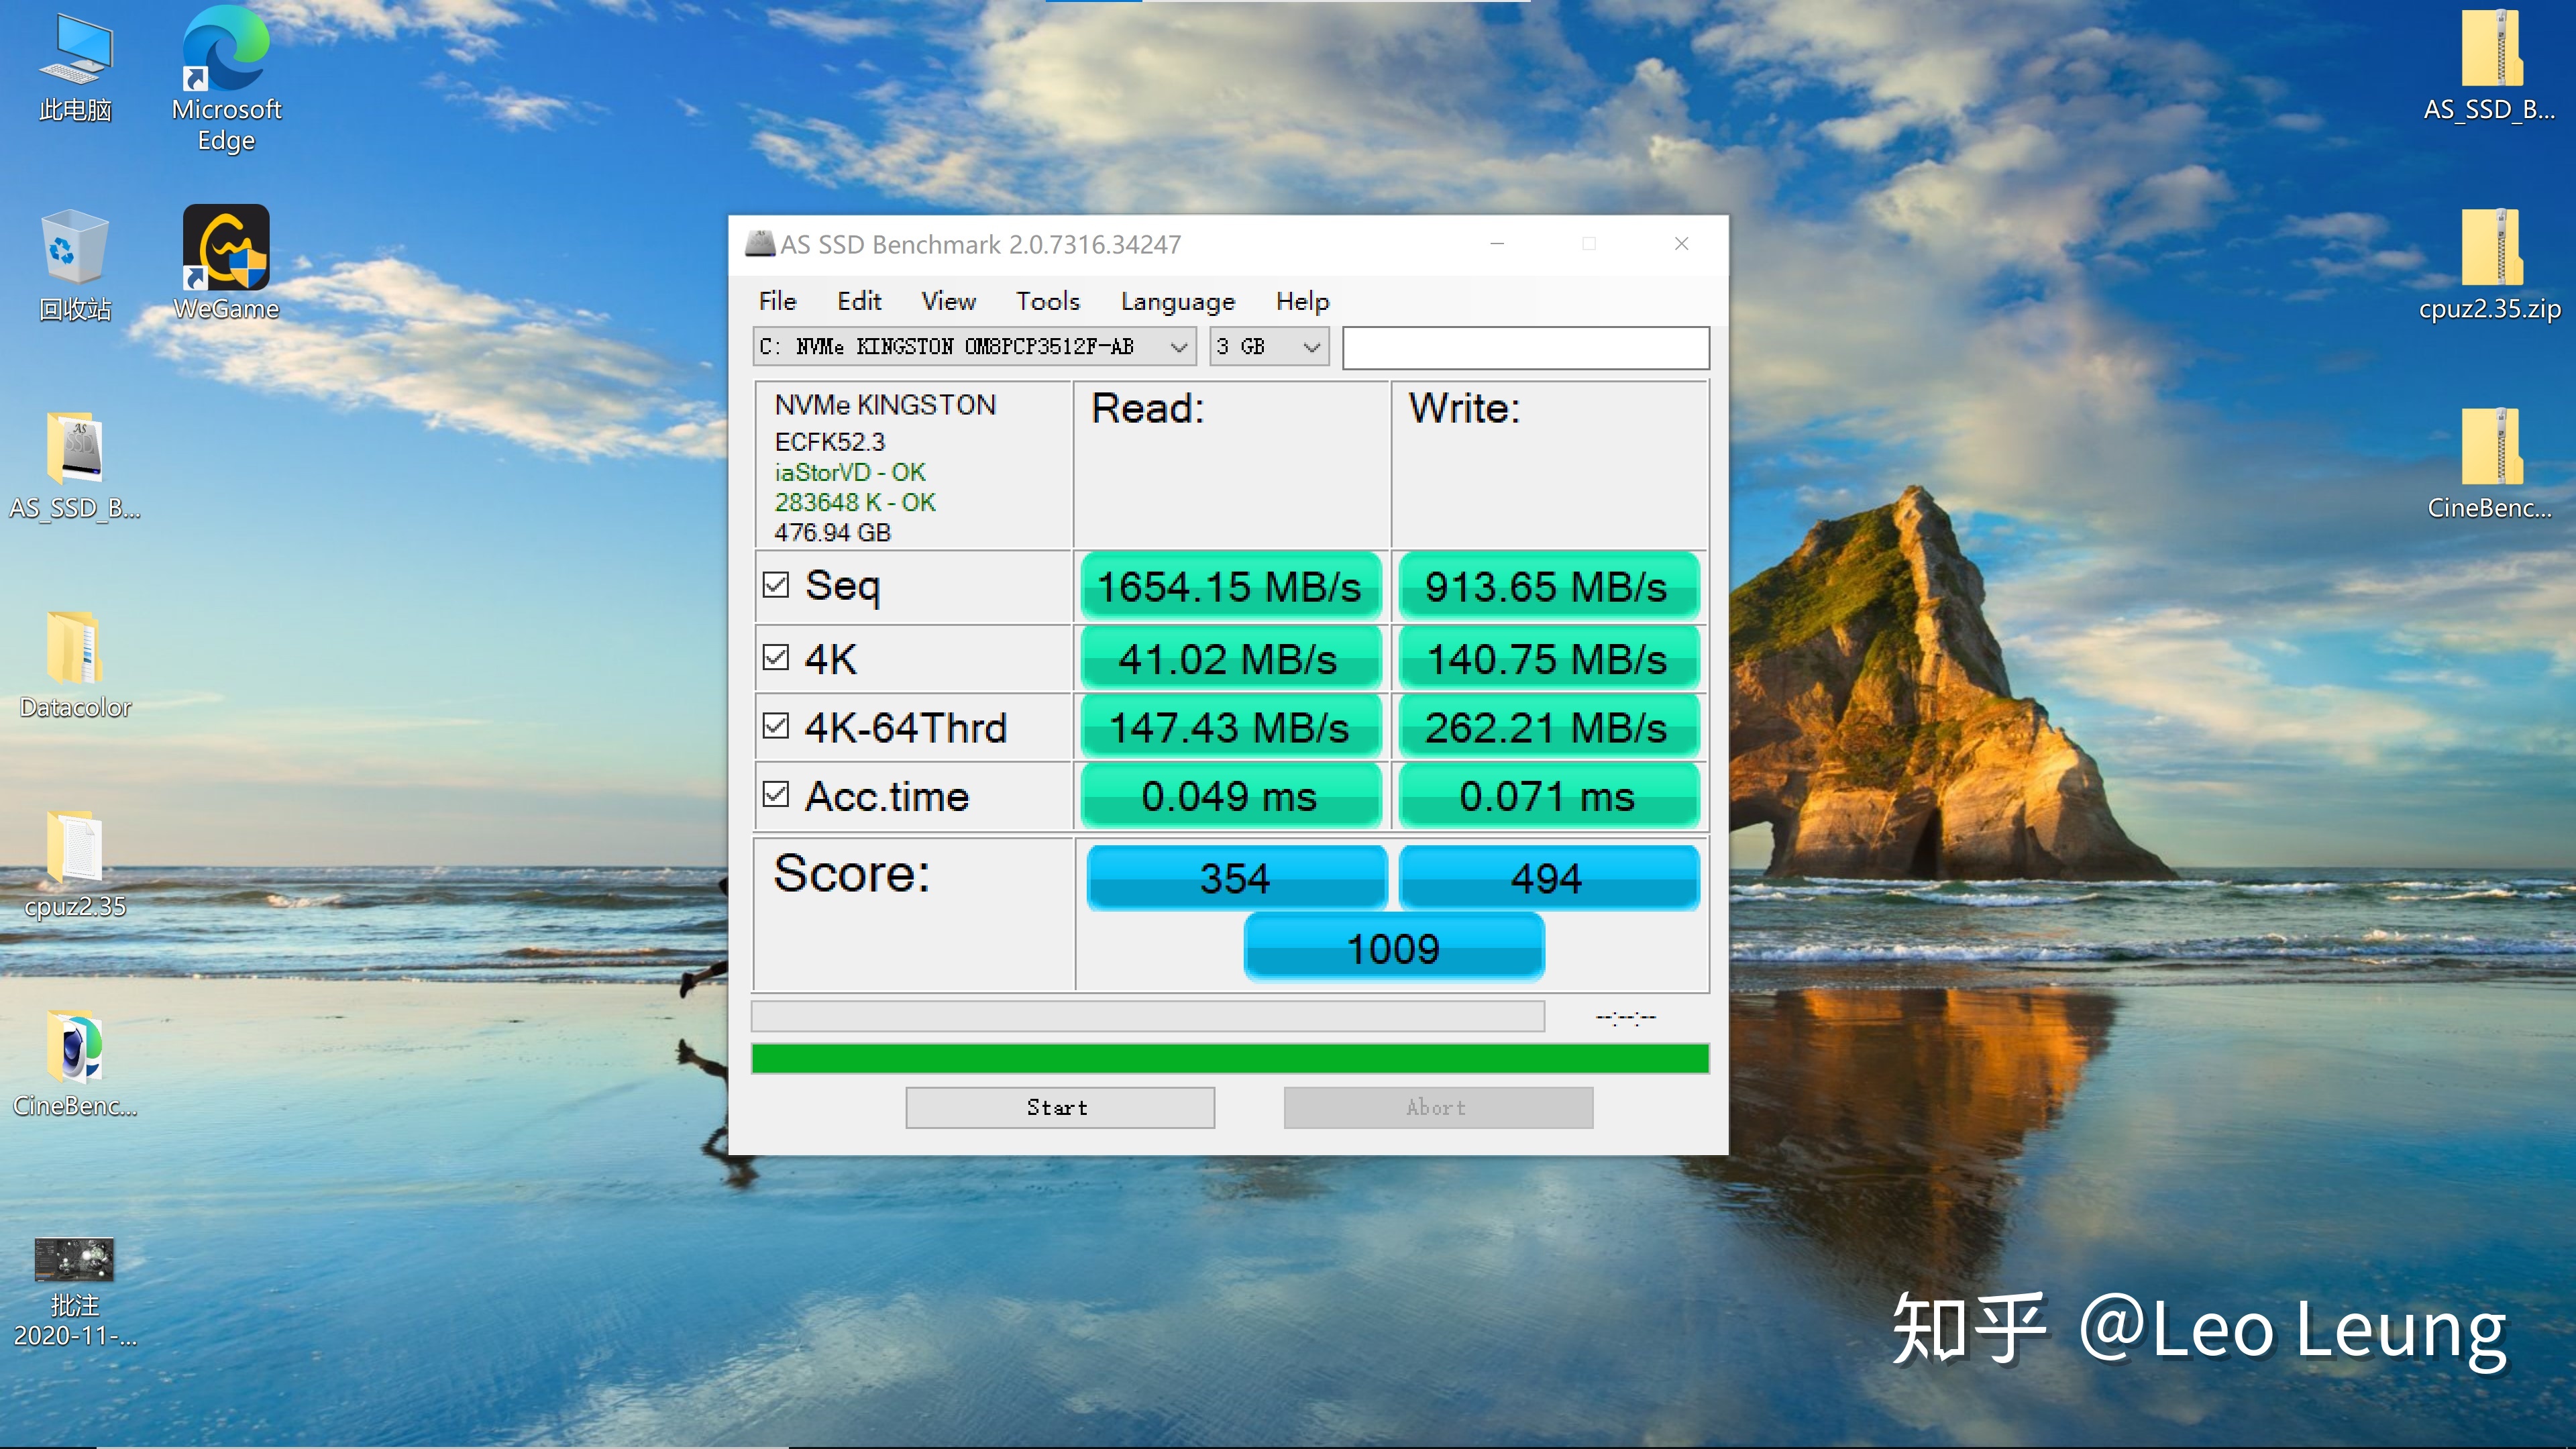The image size is (2576, 1449).
Task: Select the AS_SSD_B... zip archive at top right
Action: 2489,66
